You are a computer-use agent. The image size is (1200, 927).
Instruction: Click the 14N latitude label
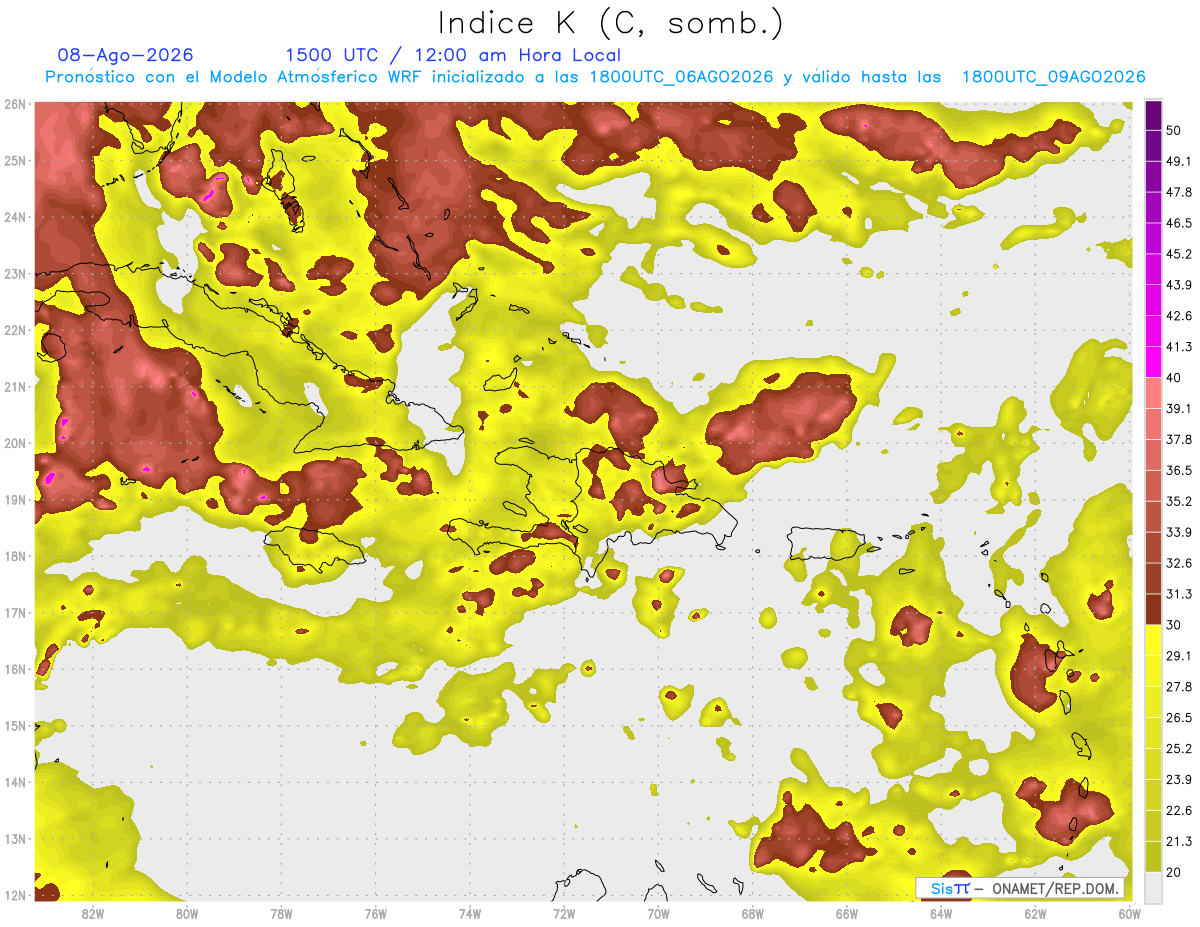coord(14,782)
